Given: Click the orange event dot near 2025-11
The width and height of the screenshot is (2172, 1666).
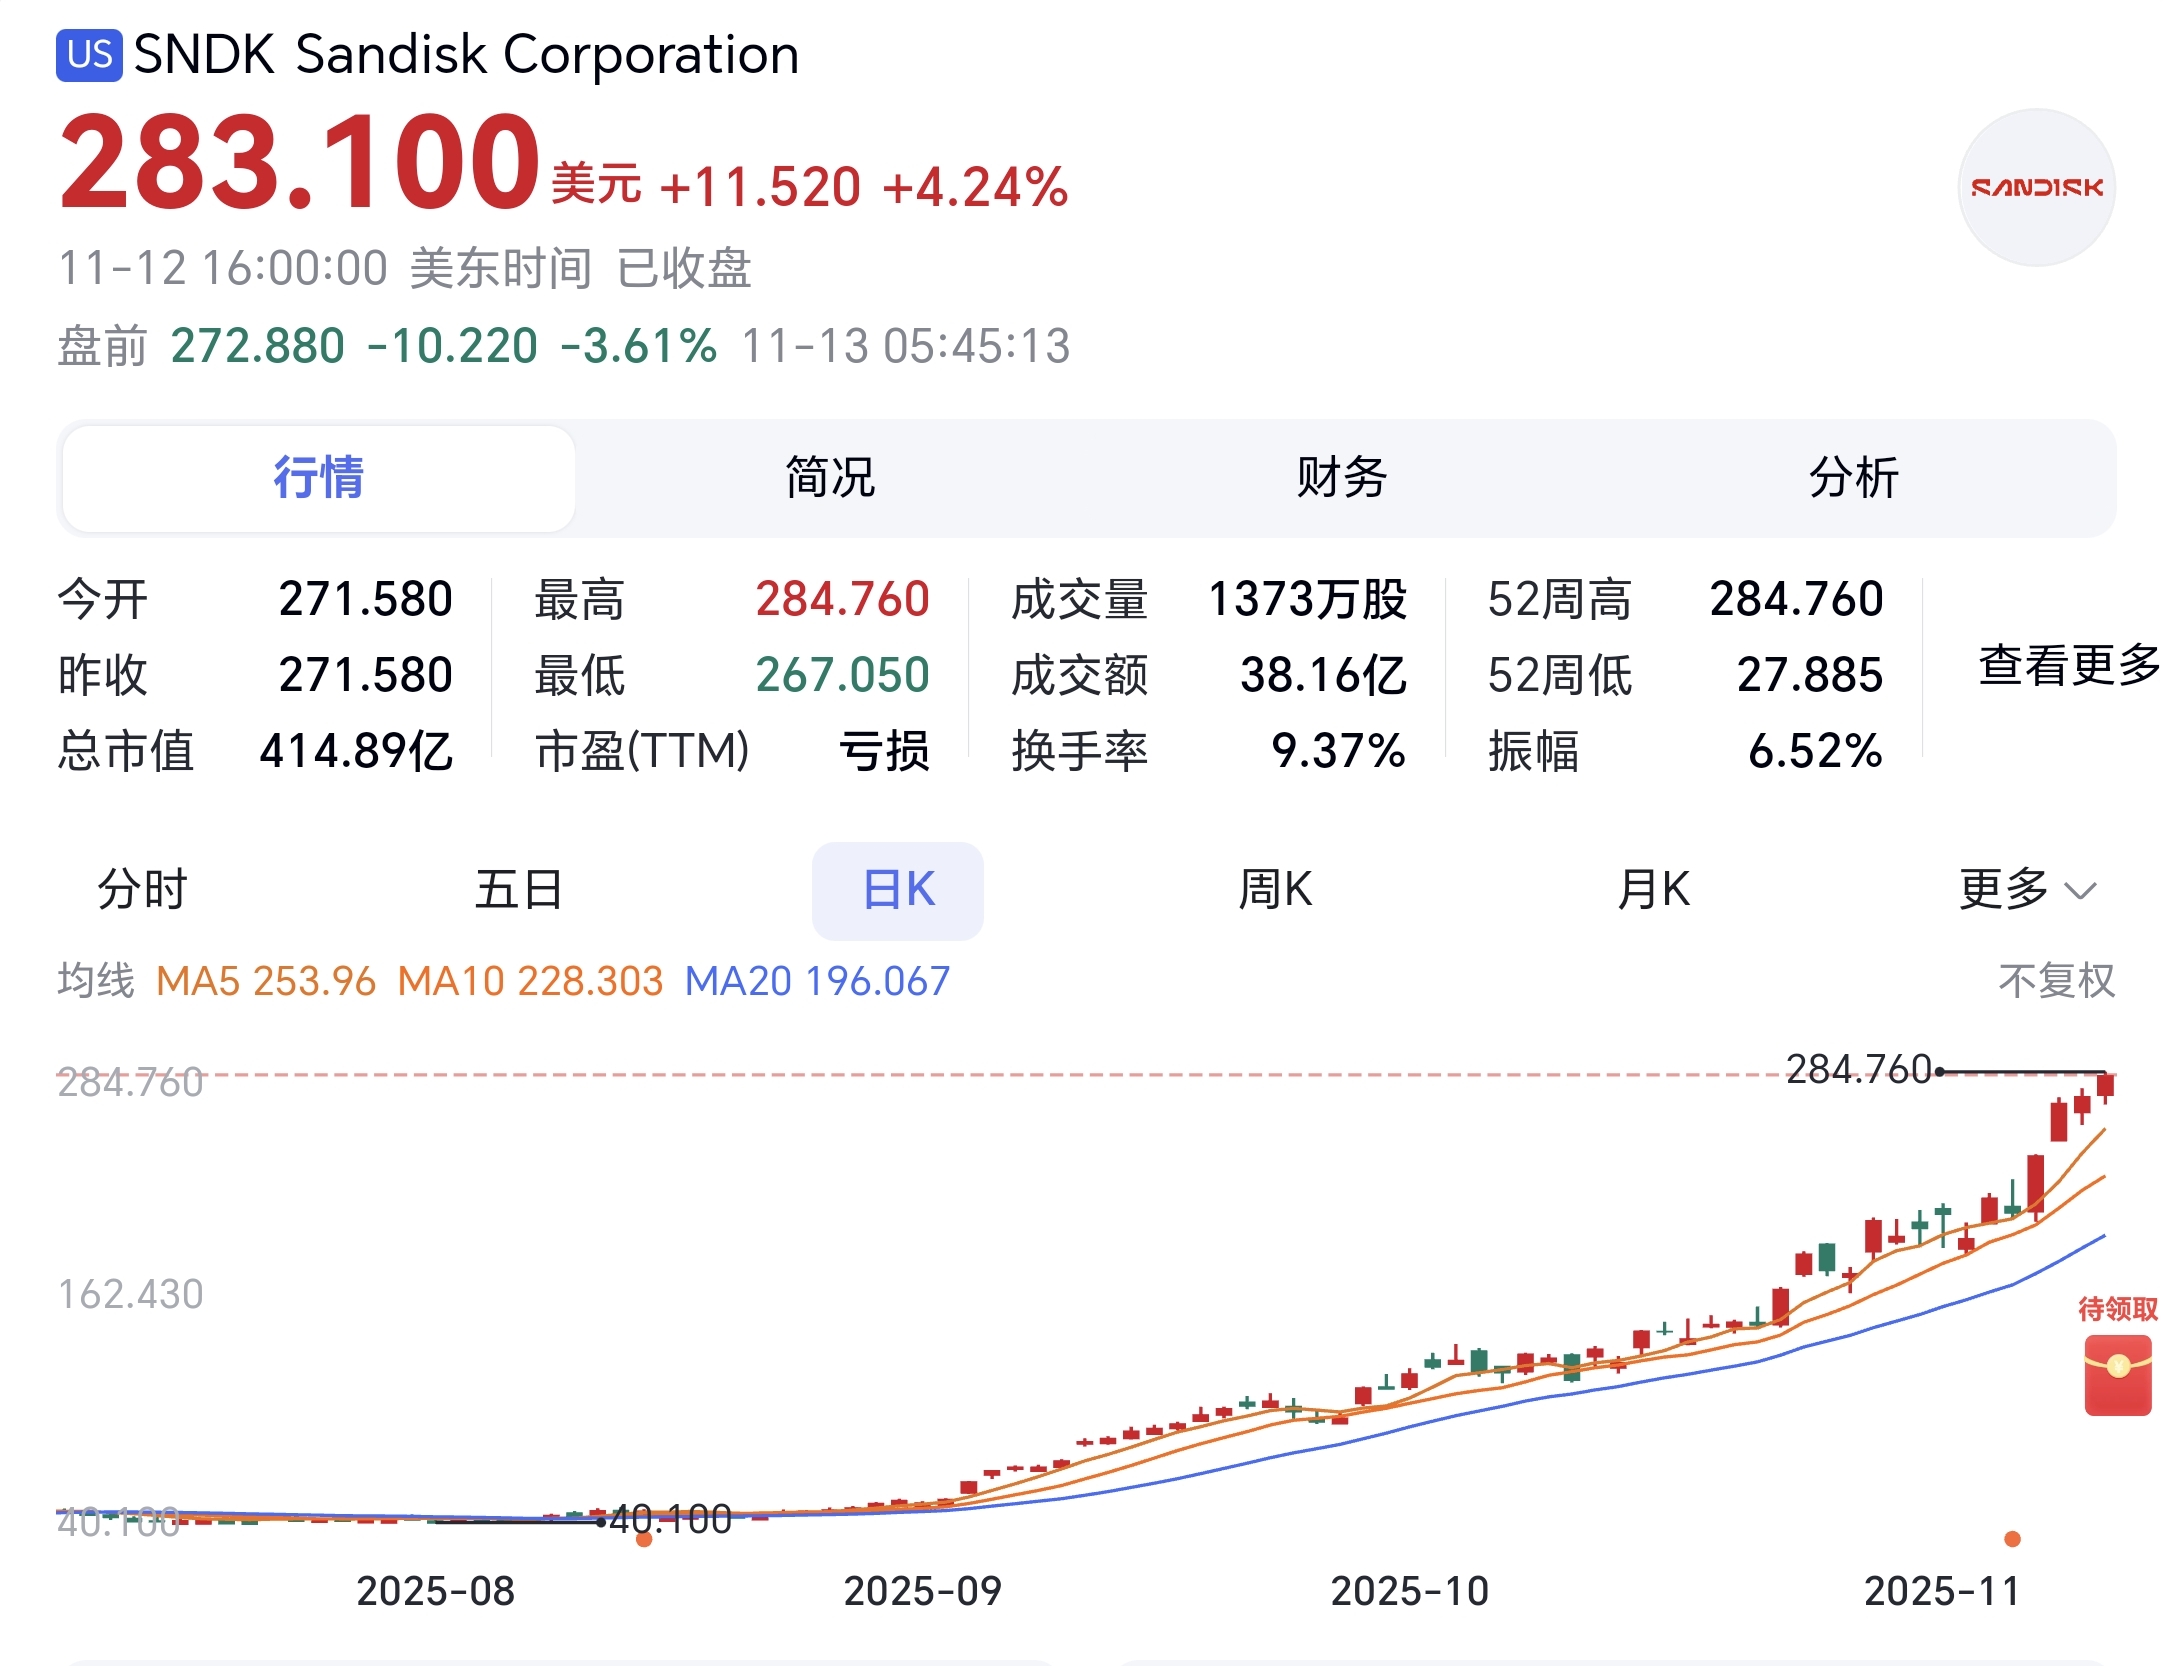Looking at the screenshot, I should click(x=2012, y=1538).
